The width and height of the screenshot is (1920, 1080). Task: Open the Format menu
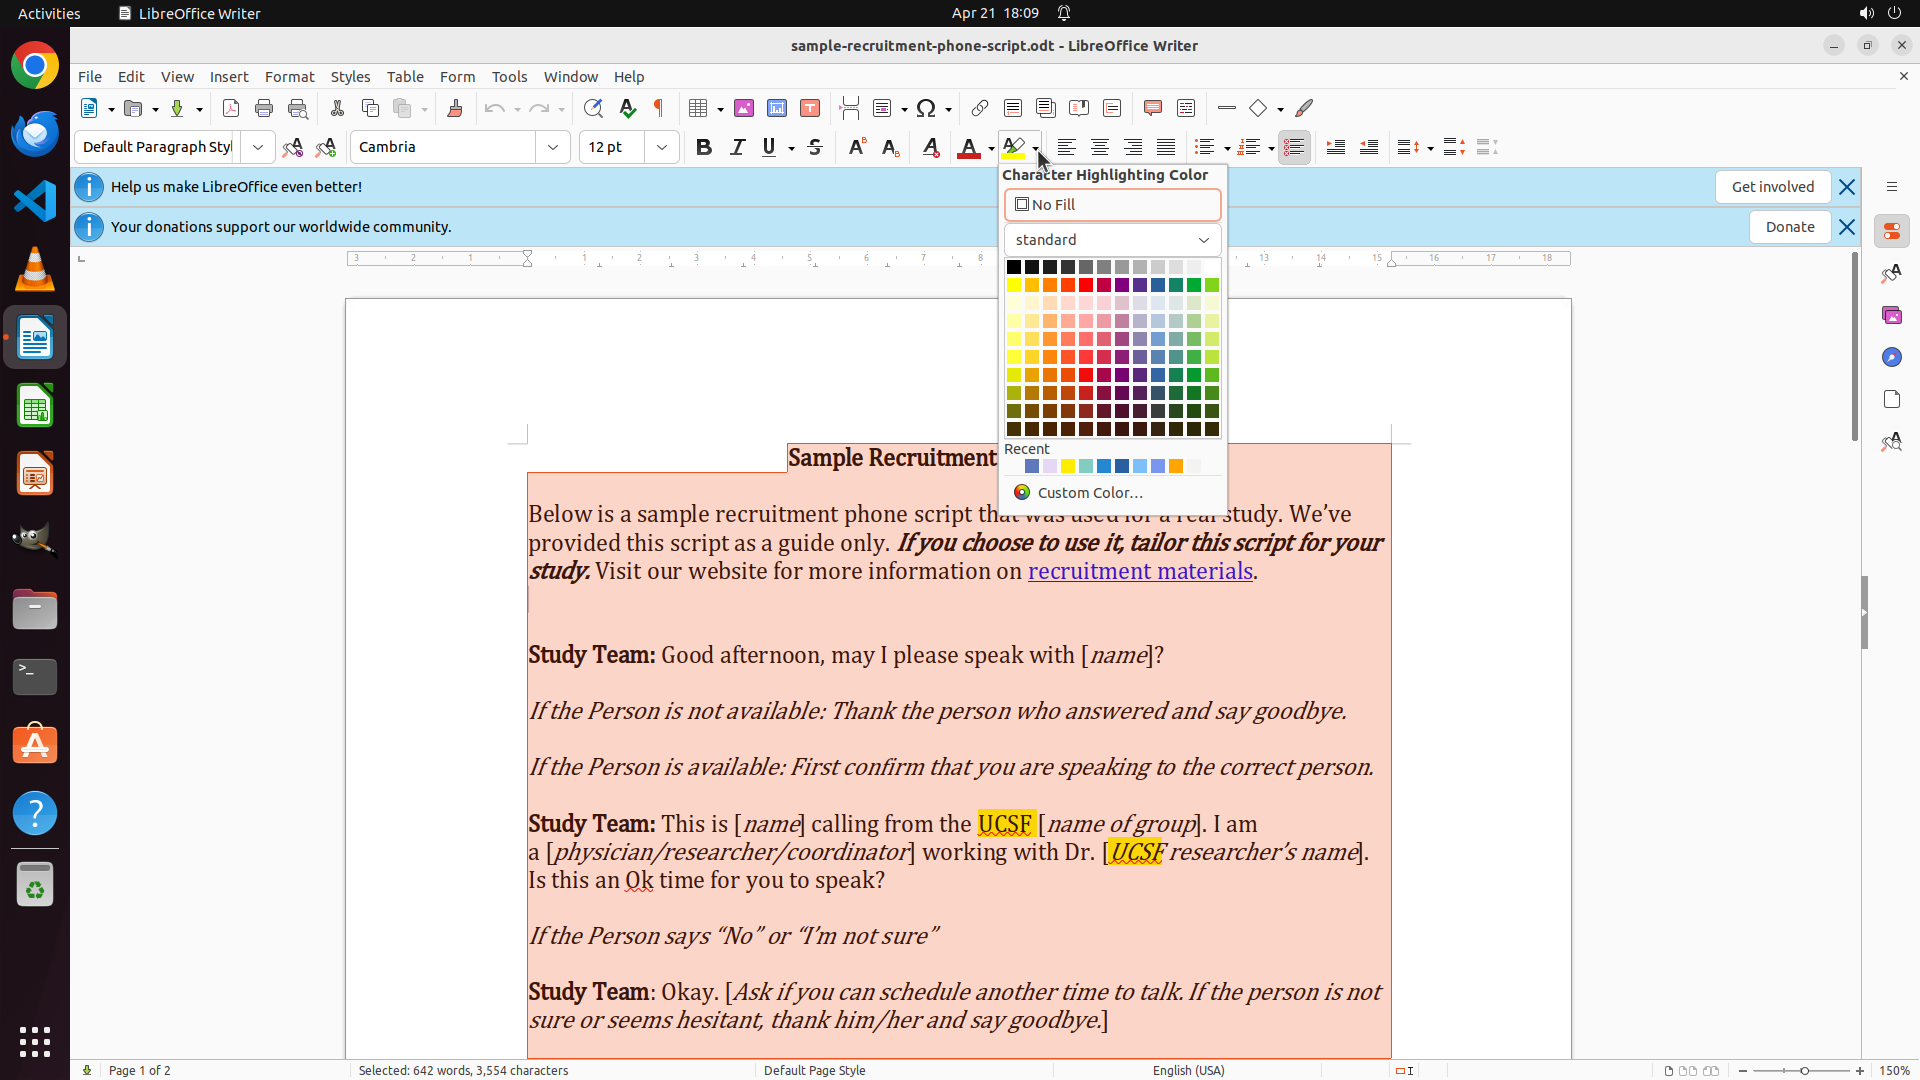coord(289,76)
